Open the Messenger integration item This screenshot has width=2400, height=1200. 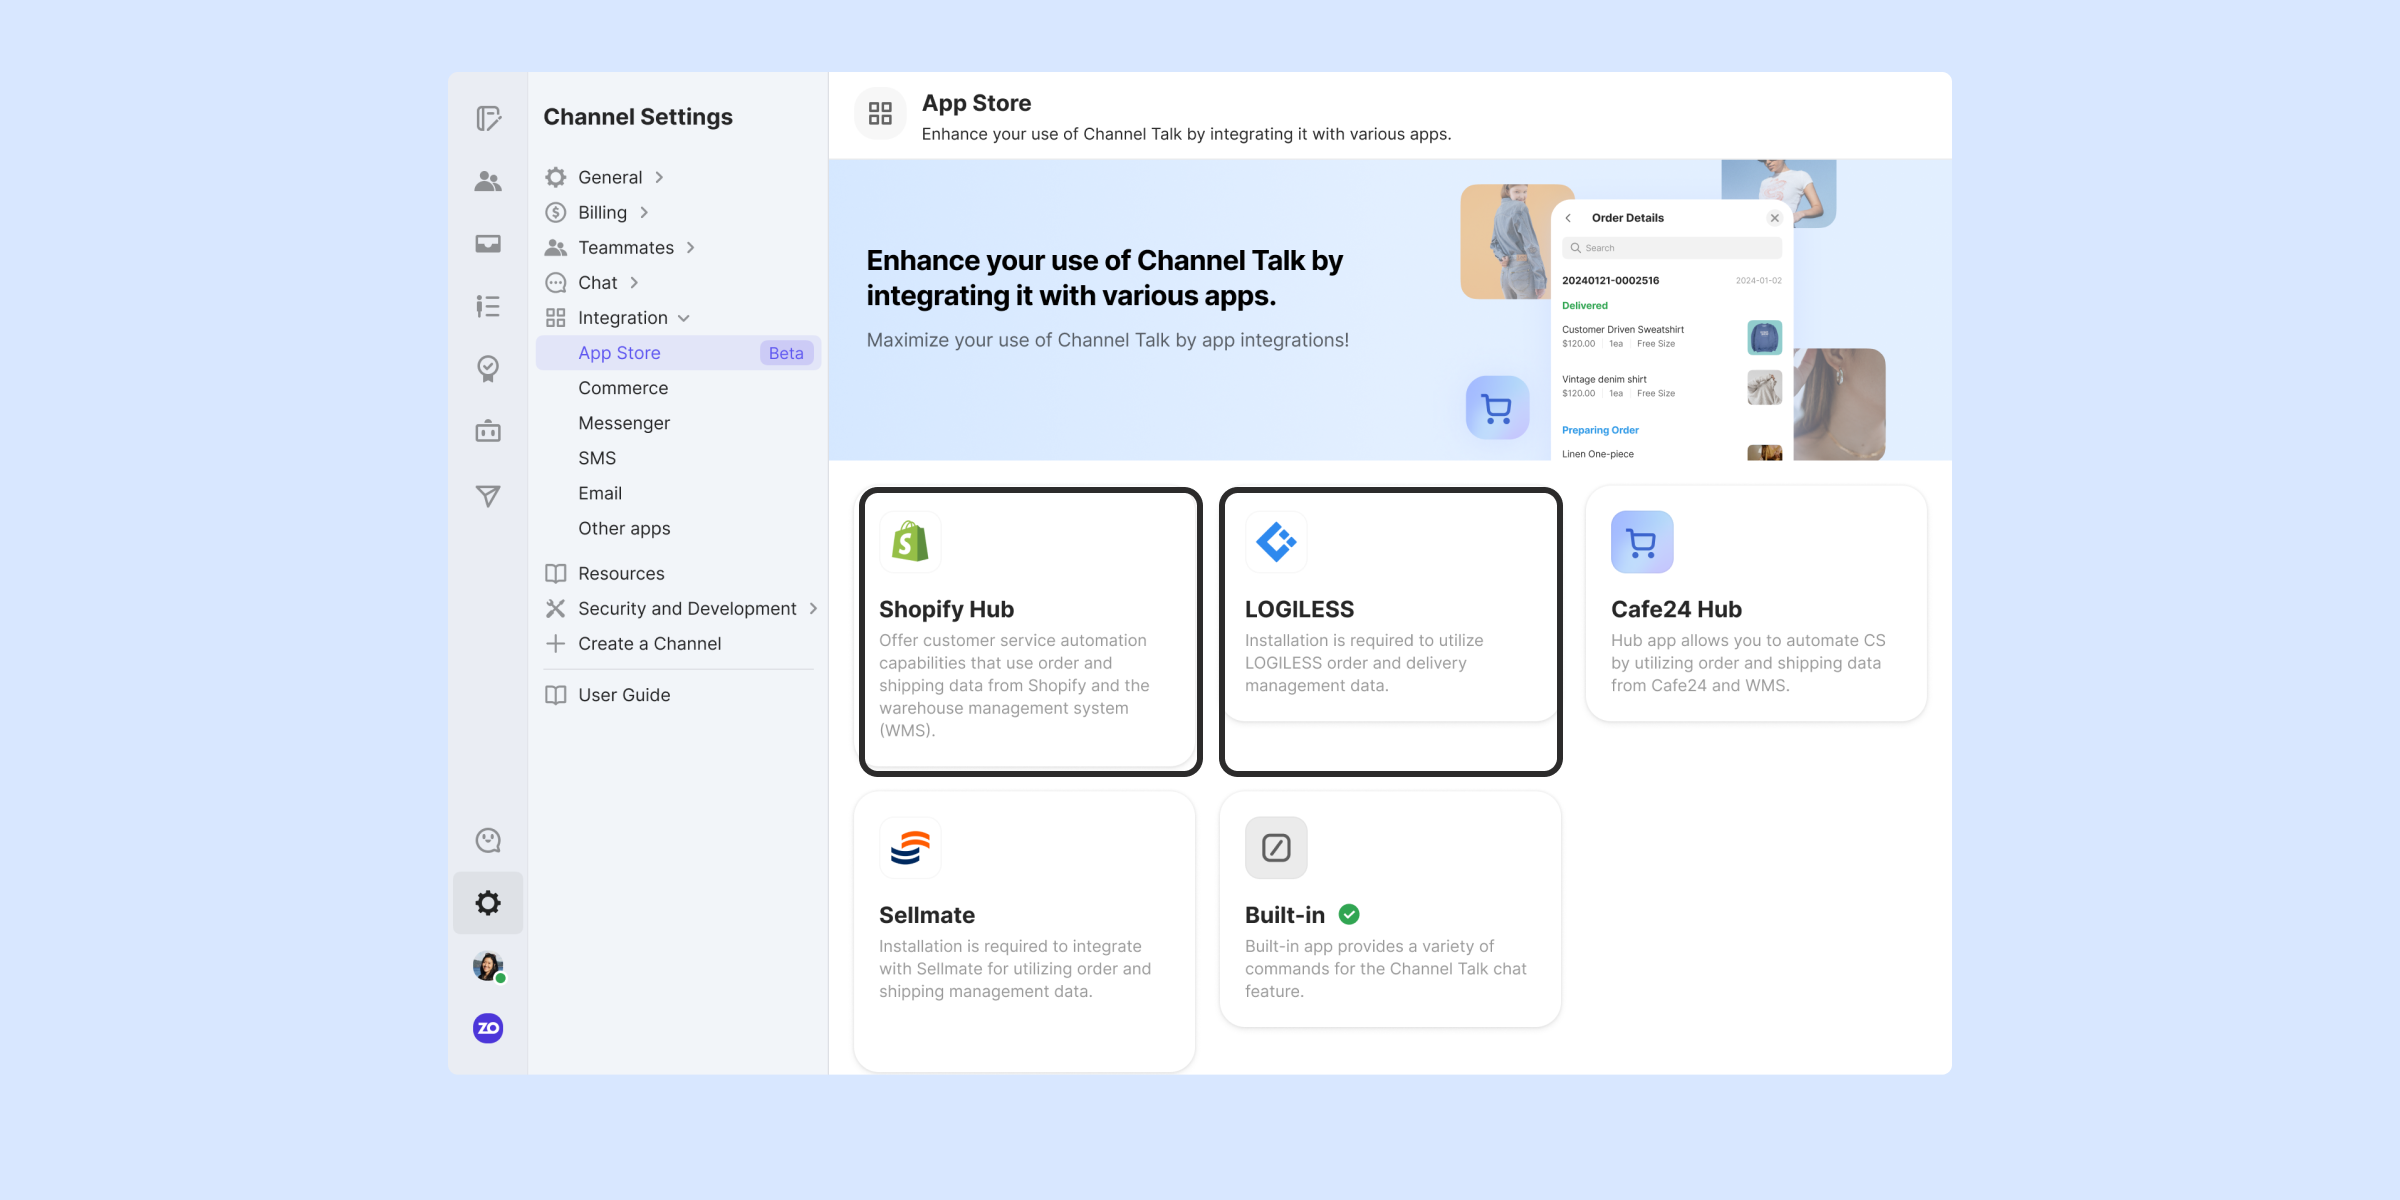pyautogui.click(x=624, y=423)
